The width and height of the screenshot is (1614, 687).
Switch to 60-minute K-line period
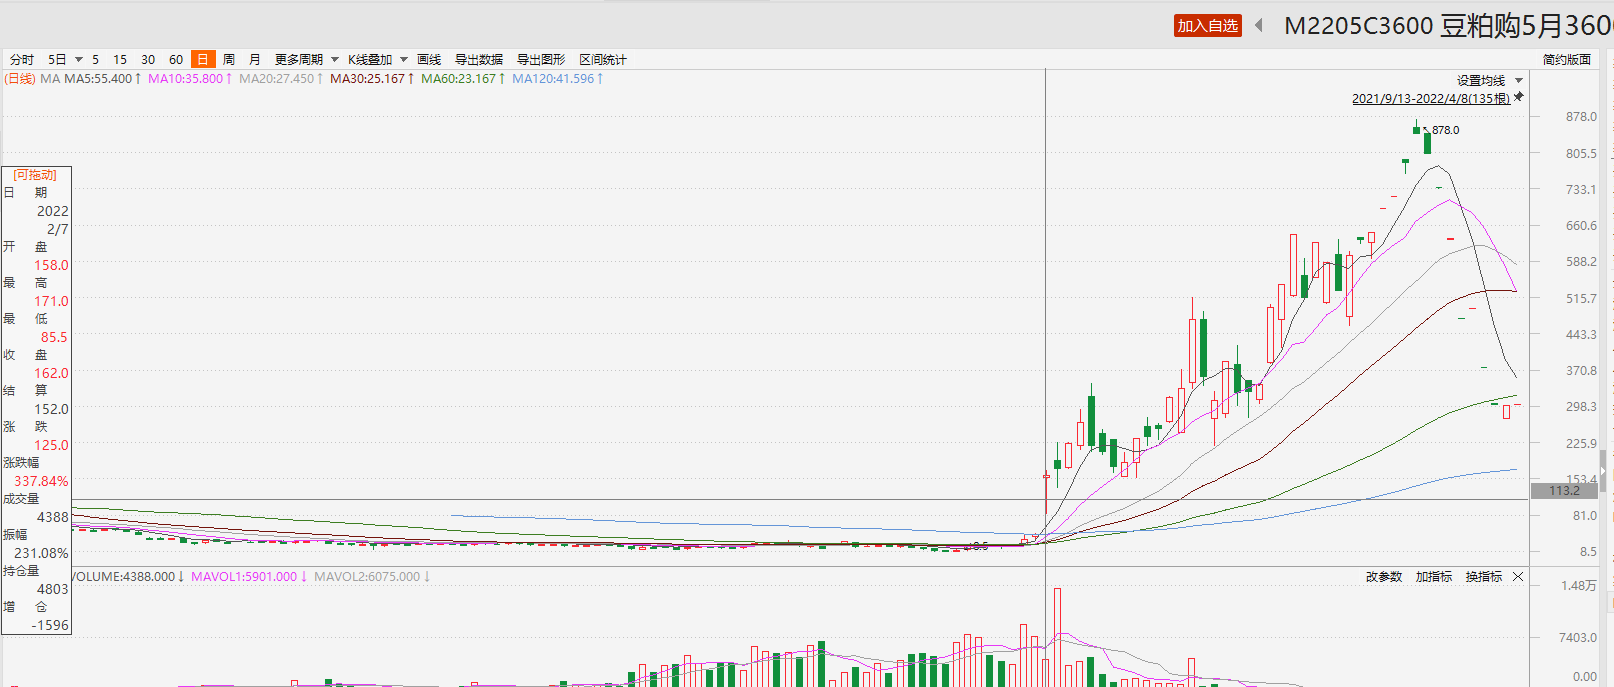176,60
